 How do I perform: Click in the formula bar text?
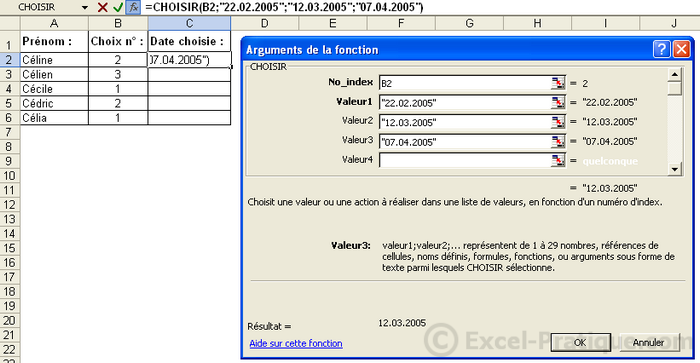[x=284, y=7]
